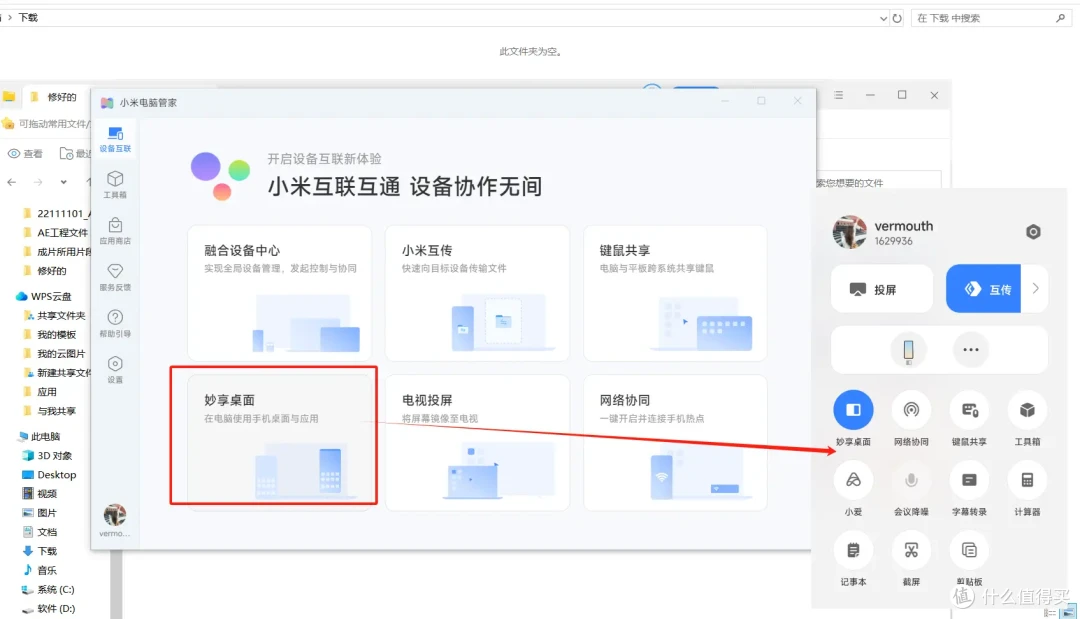Open 帮助引导 help guide in sidebar

(115, 323)
